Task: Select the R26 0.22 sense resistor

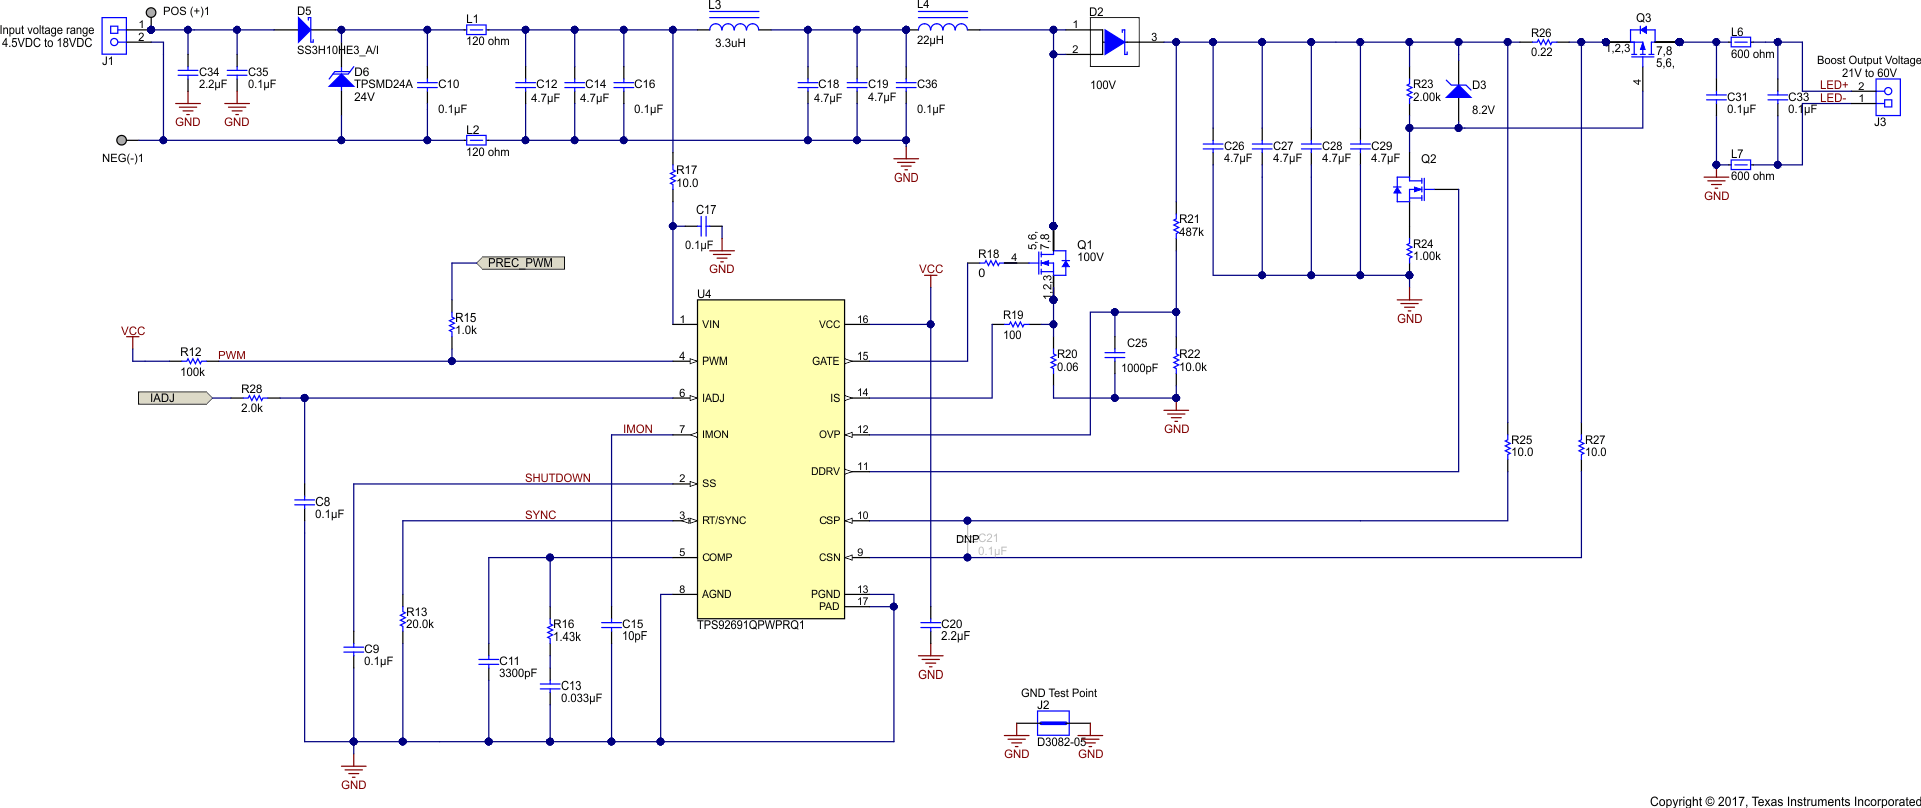Action: pyautogui.click(x=1544, y=42)
